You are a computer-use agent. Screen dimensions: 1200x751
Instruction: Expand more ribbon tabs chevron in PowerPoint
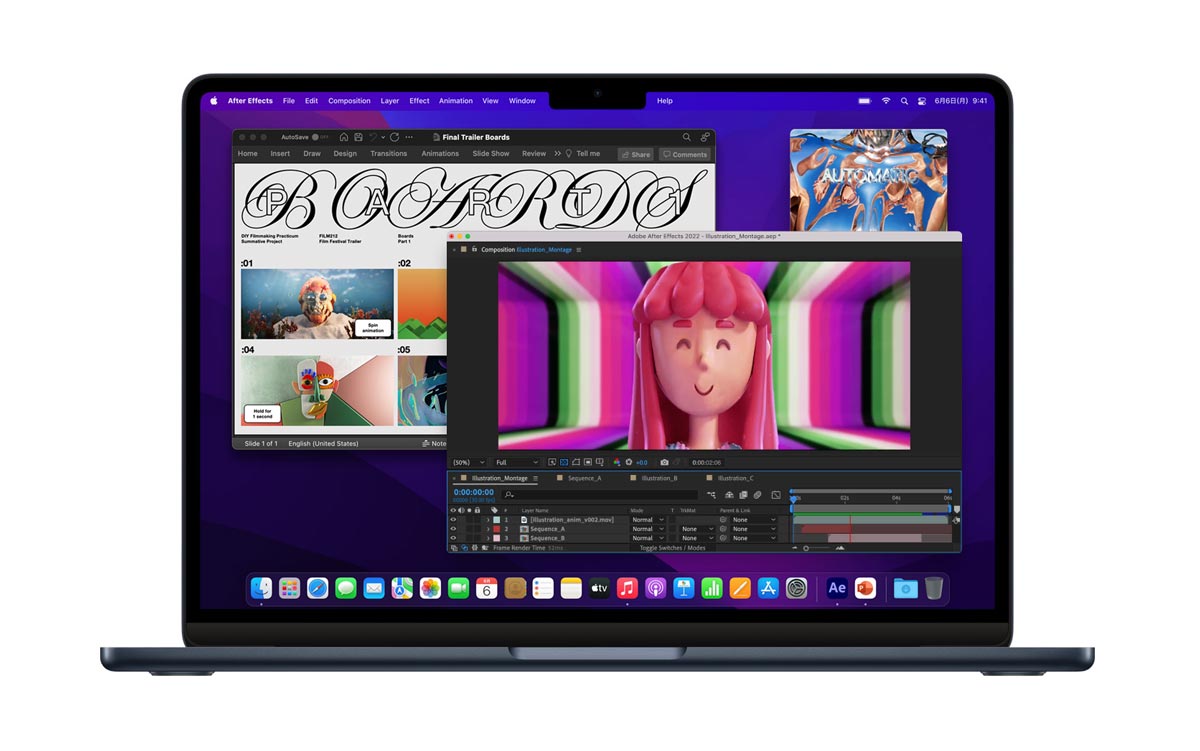(558, 154)
